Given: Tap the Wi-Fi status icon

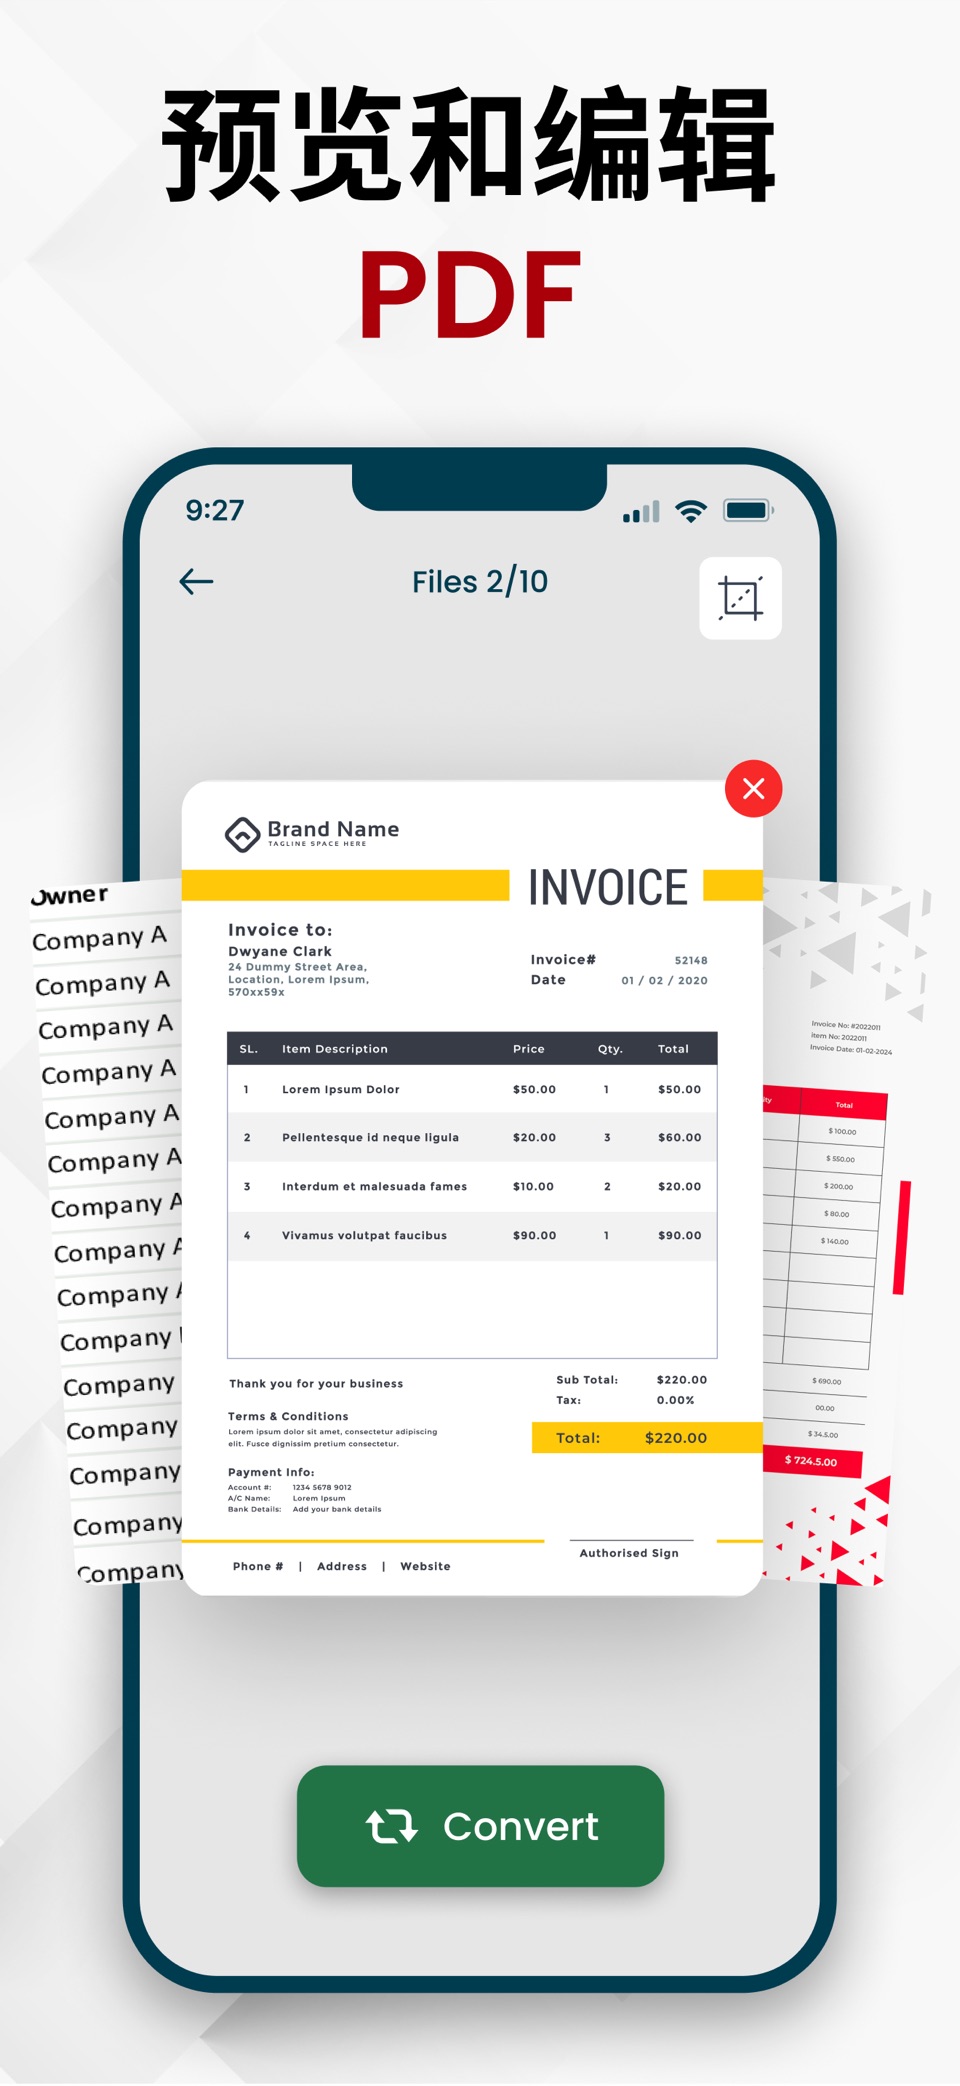Looking at the screenshot, I should coord(691,511).
